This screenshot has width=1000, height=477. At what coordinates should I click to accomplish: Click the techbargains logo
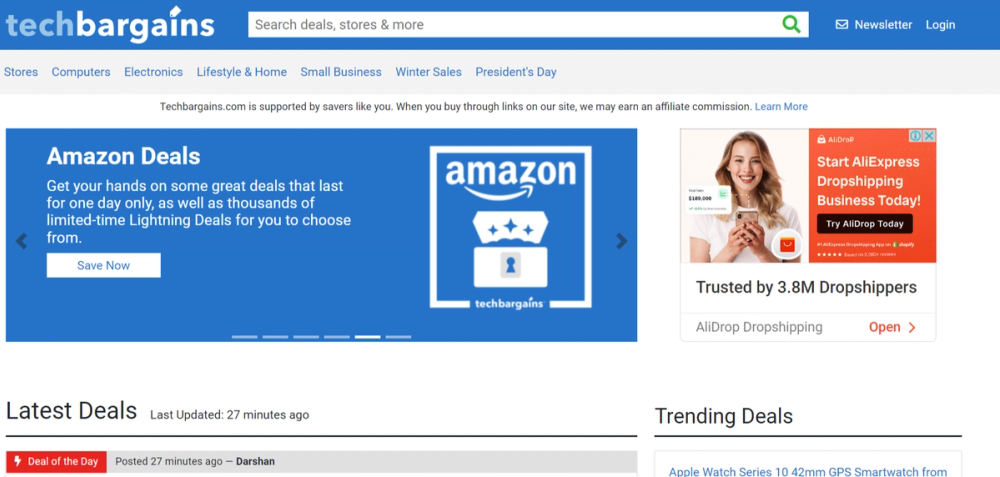point(110,24)
